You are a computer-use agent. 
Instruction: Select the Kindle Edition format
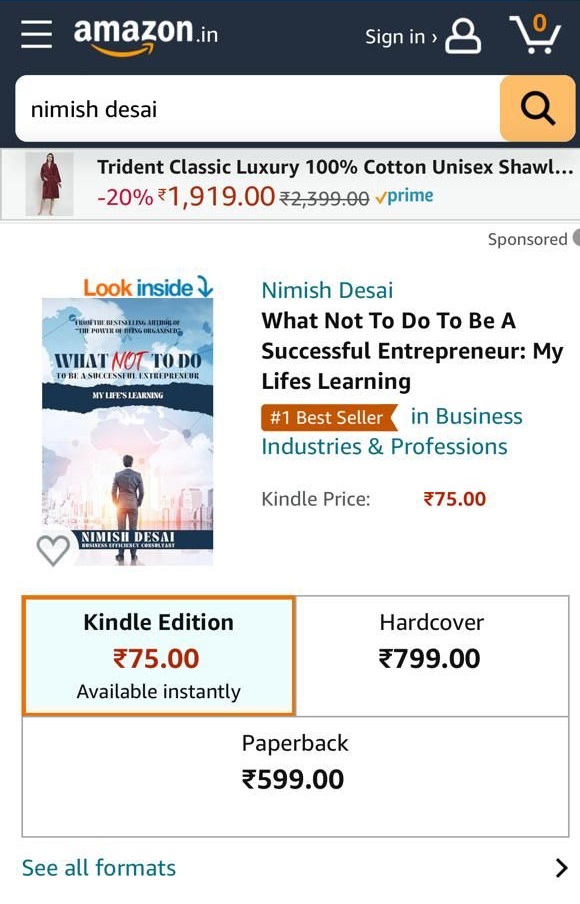[159, 656]
